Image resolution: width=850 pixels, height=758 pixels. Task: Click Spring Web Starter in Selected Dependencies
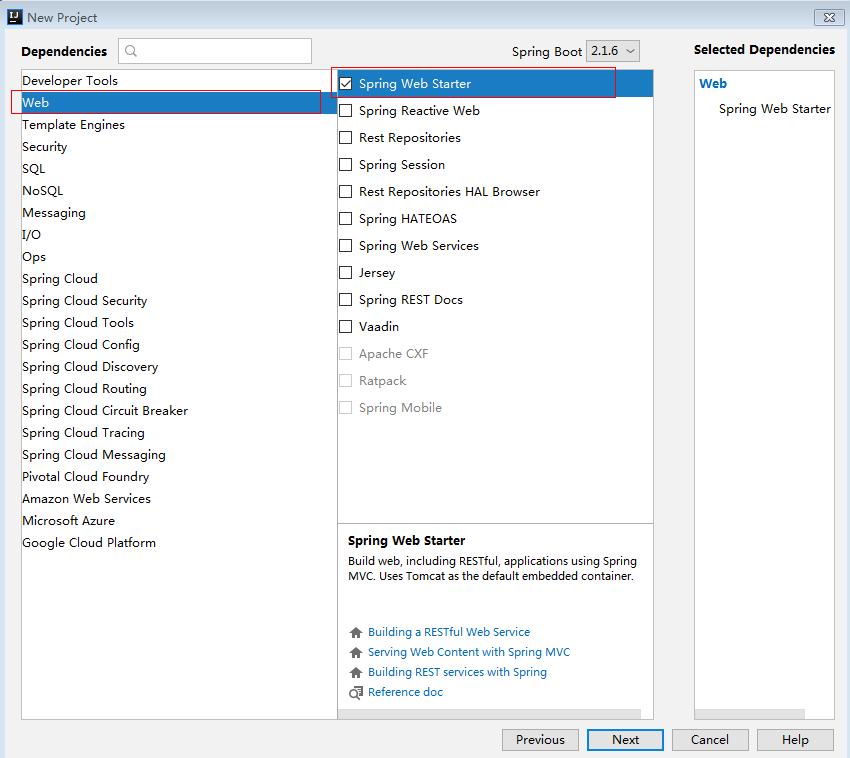[775, 109]
